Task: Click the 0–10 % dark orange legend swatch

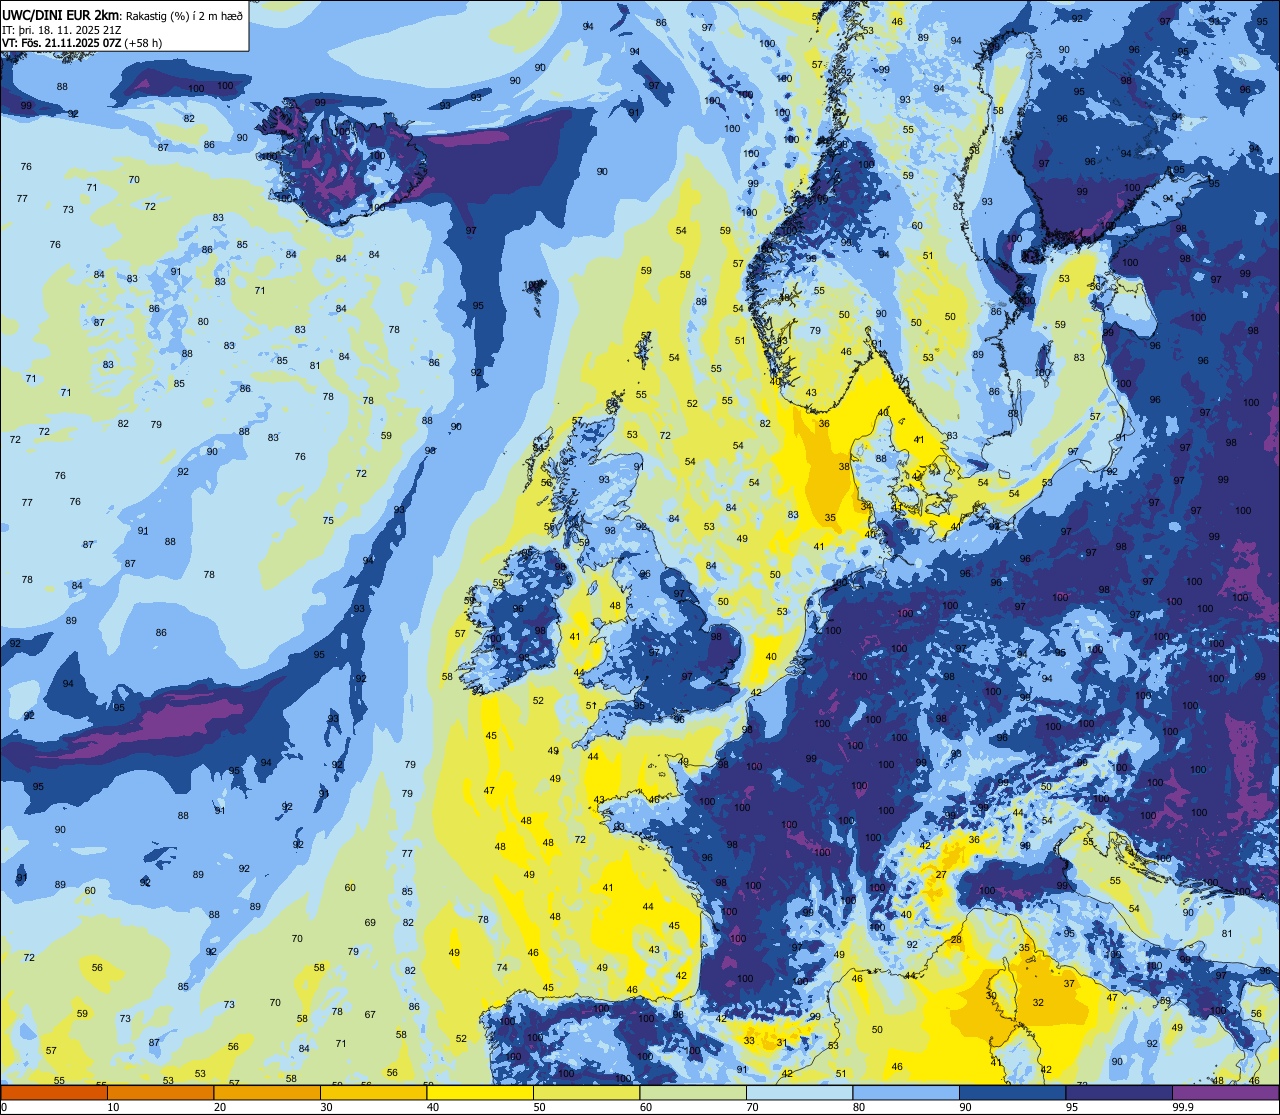Action: pos(54,1092)
